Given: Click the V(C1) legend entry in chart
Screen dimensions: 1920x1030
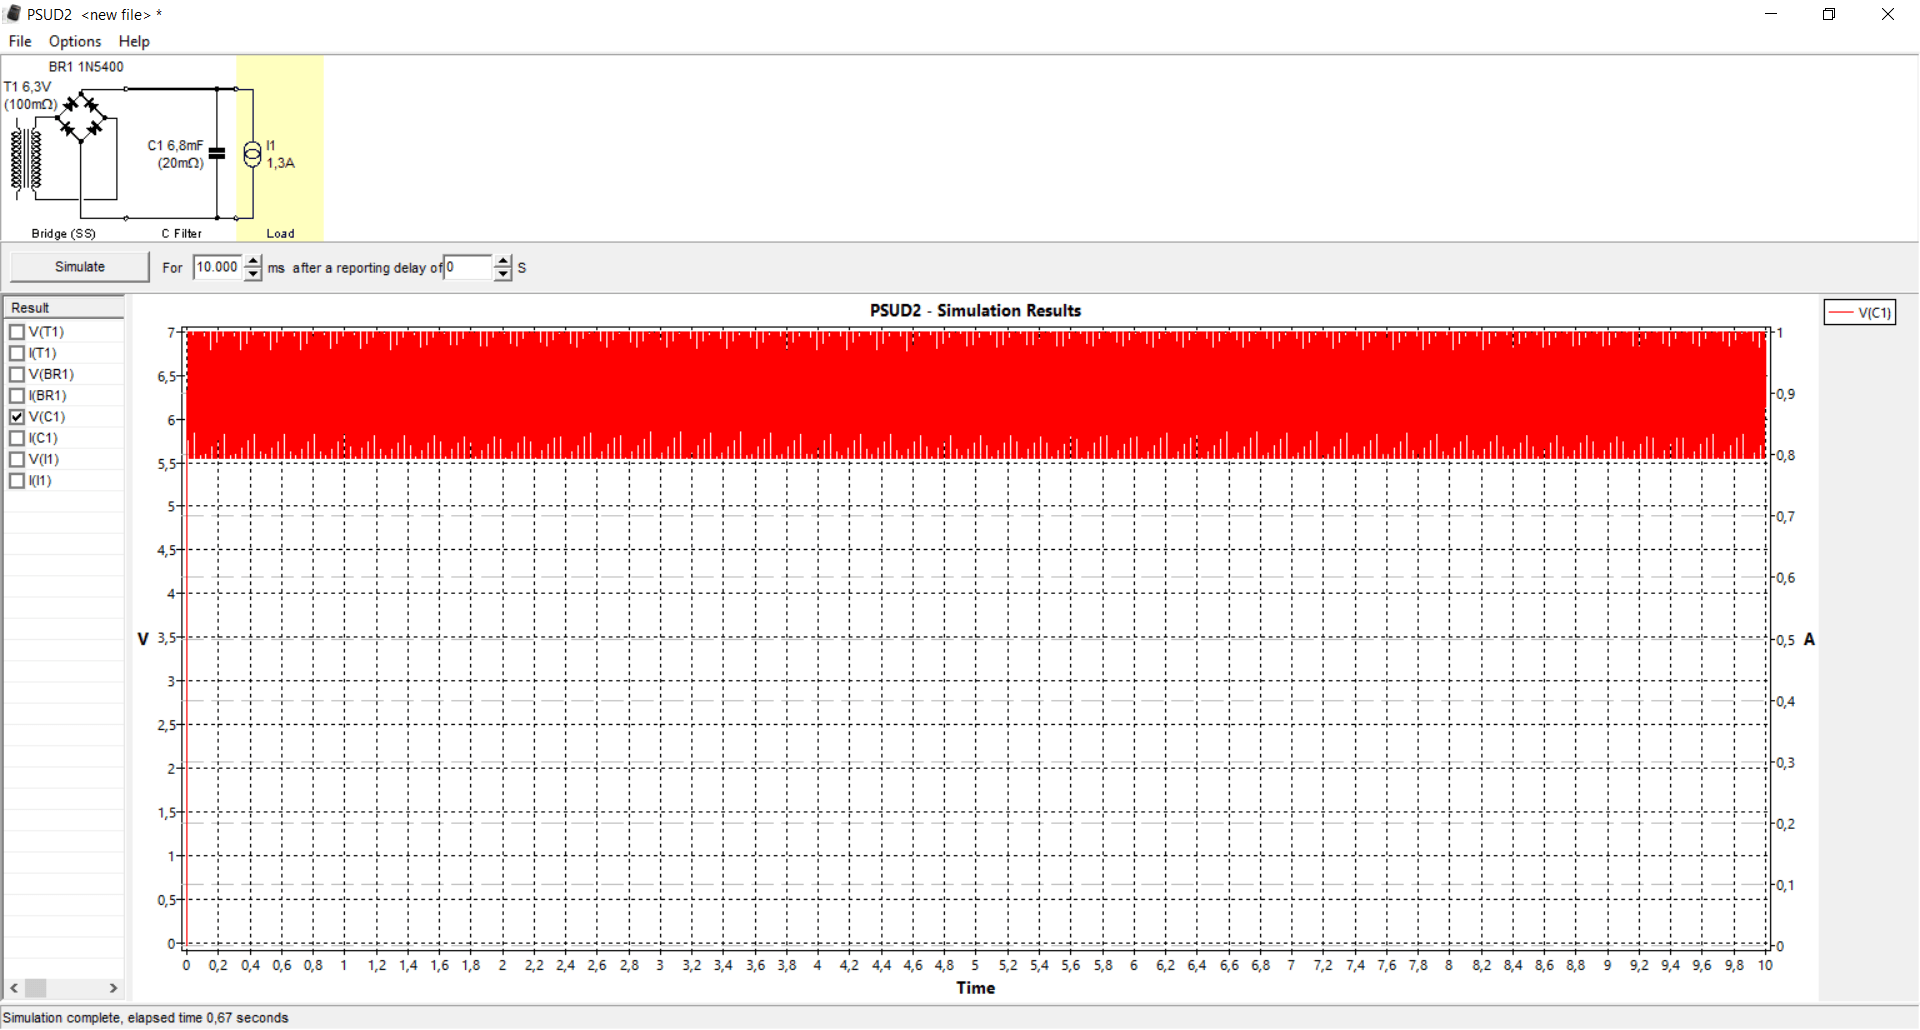Looking at the screenshot, I should click(1860, 313).
